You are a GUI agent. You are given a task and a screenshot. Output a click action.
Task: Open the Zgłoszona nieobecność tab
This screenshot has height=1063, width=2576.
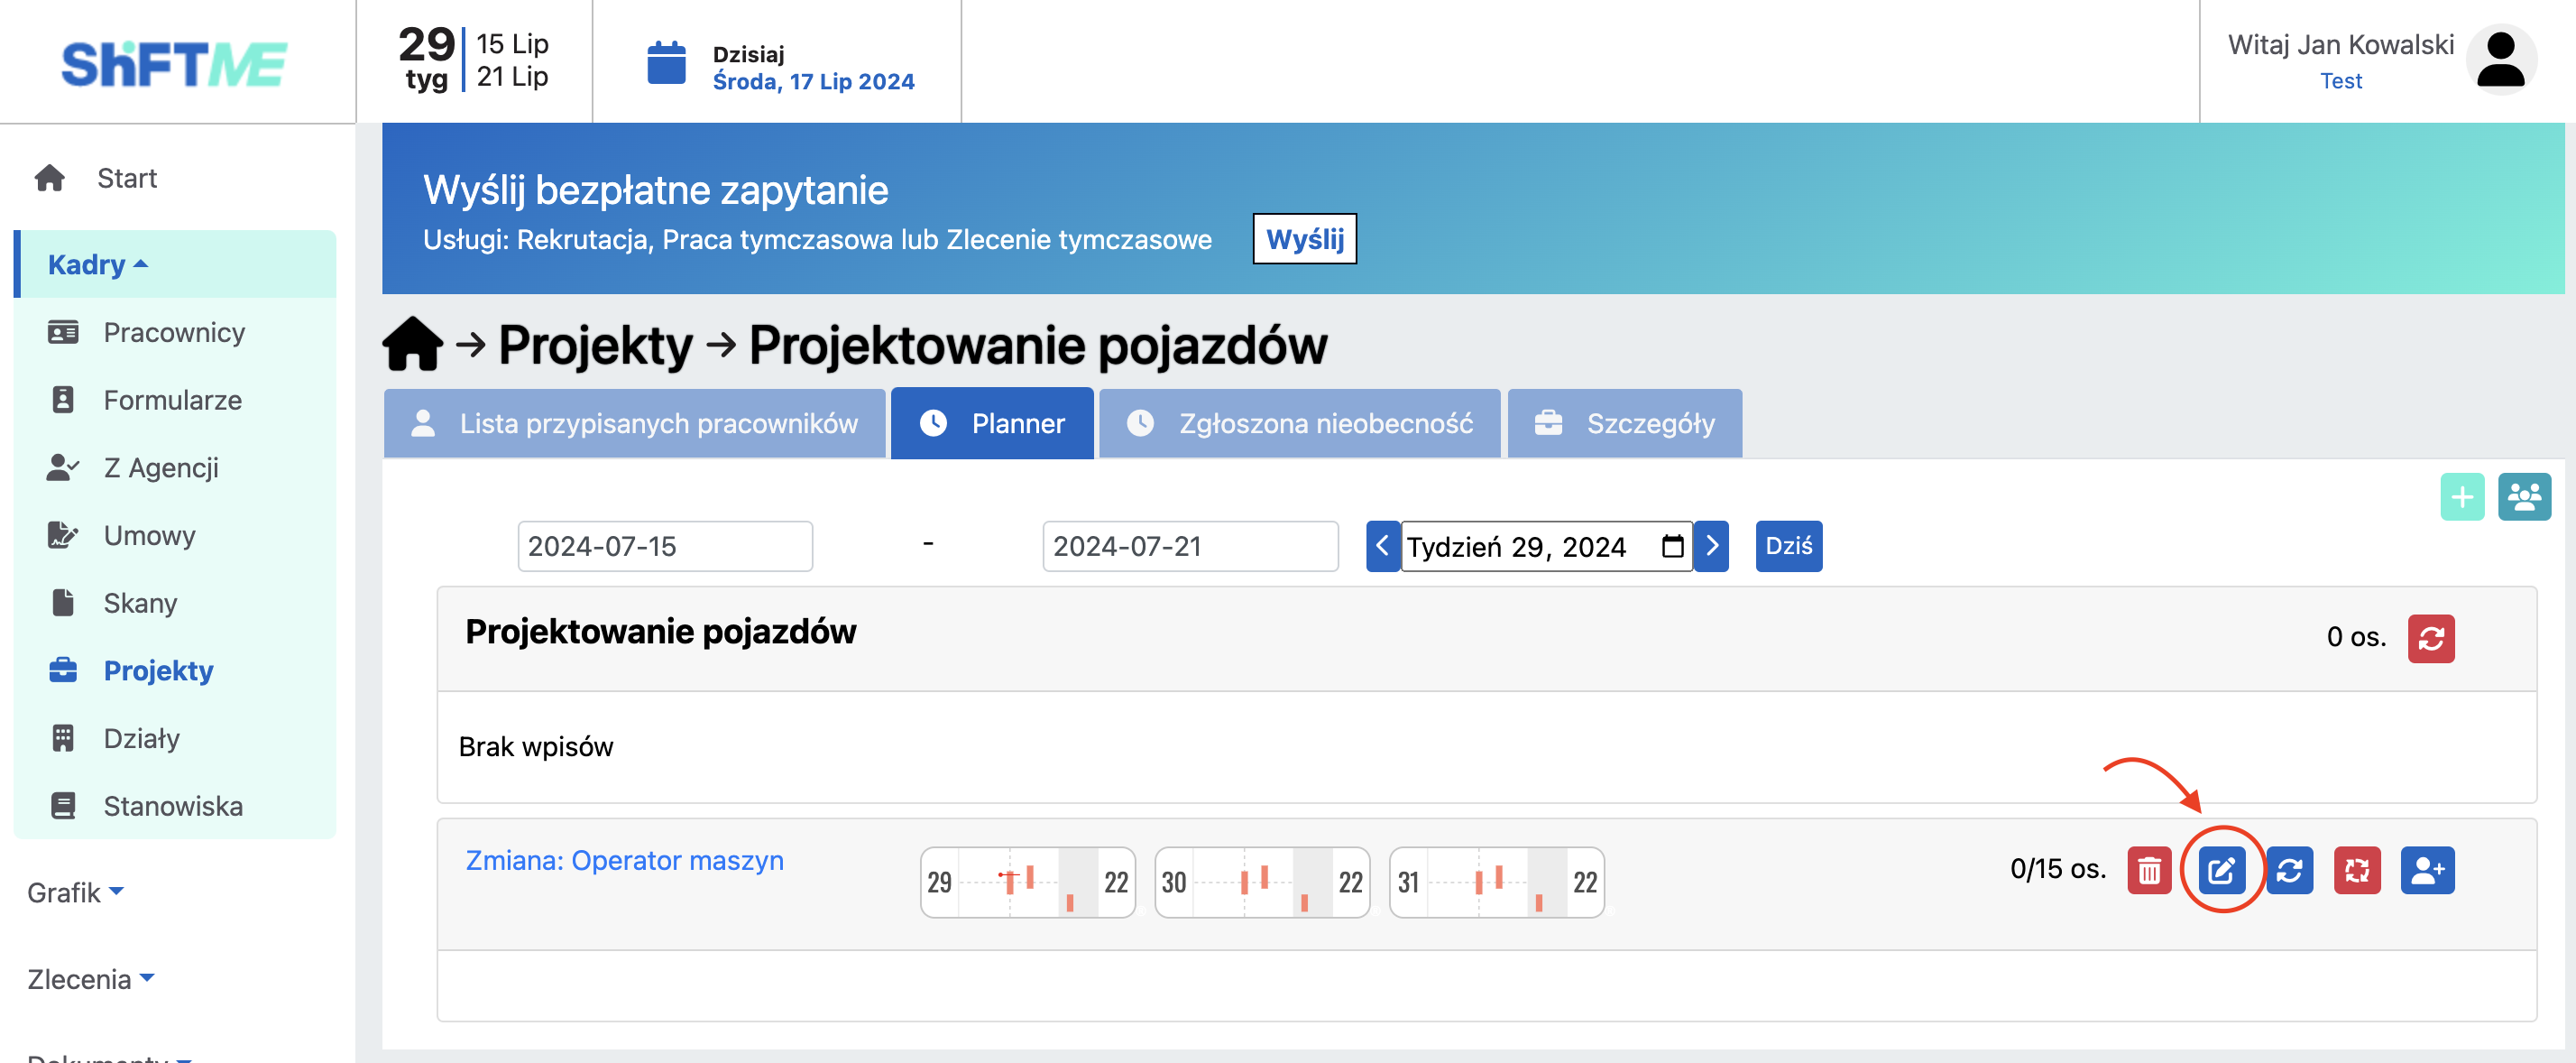click(1300, 423)
